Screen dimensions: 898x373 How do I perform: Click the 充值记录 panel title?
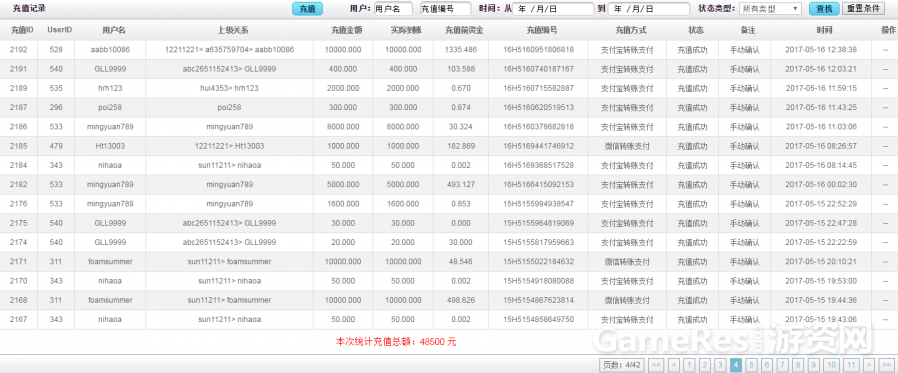coord(29,9)
